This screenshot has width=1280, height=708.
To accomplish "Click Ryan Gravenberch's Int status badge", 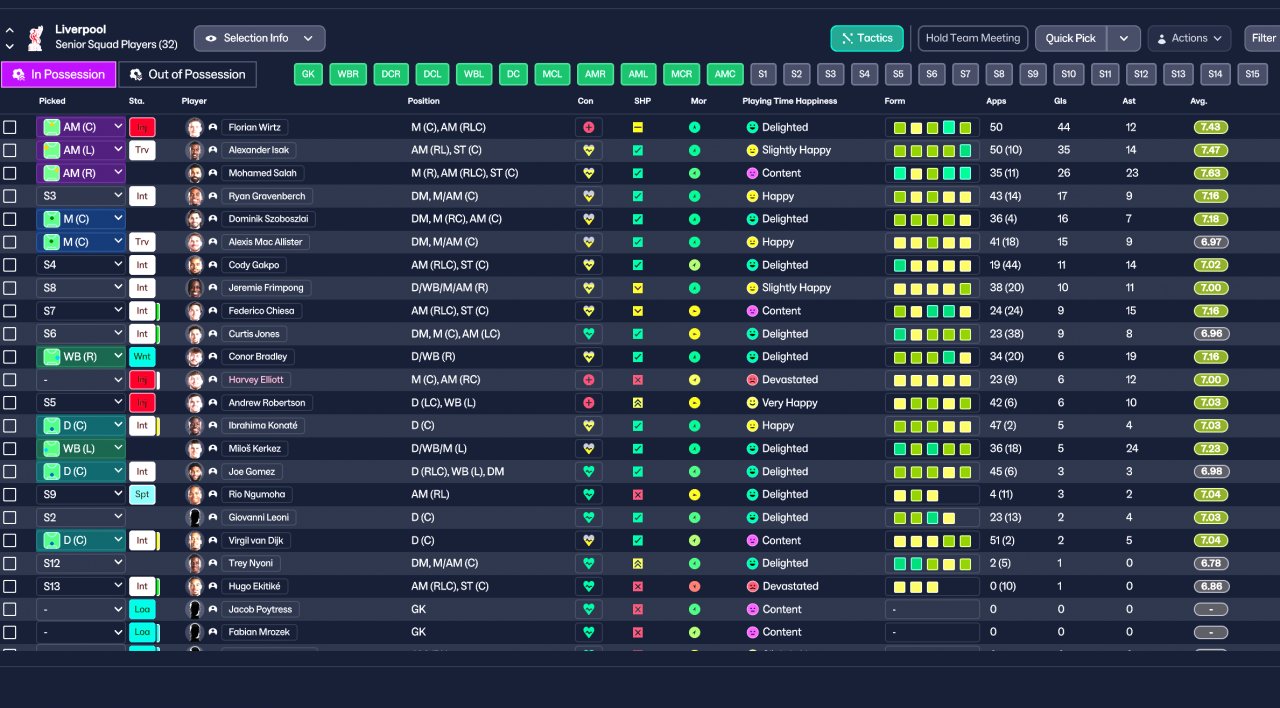I will coord(142,197).
